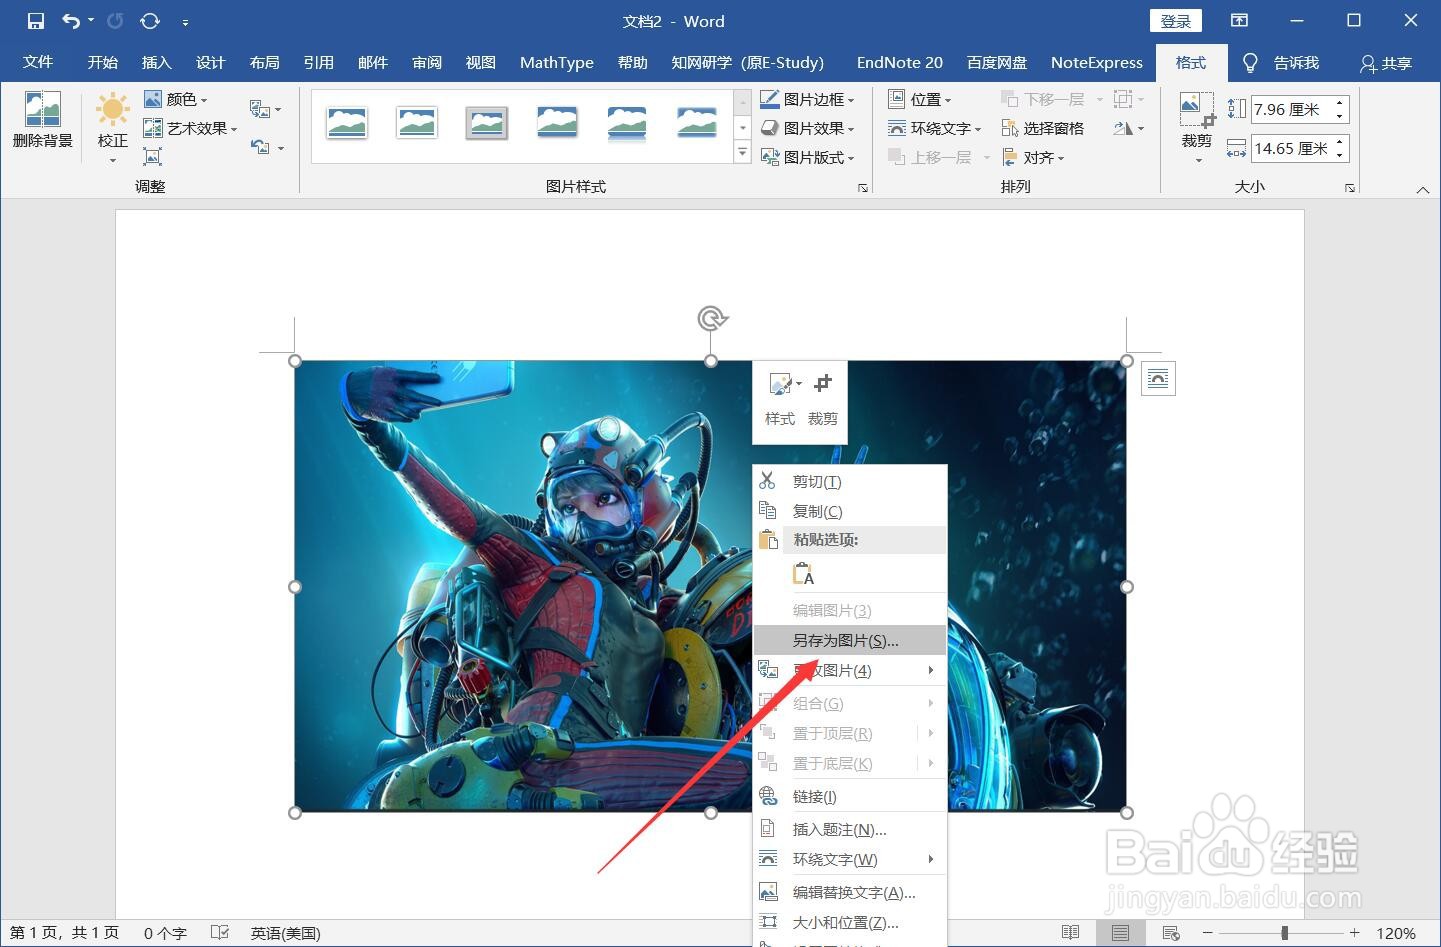The height and width of the screenshot is (947, 1441).
Task: Click the 选择窗格 selection pane button
Action: tap(1043, 128)
